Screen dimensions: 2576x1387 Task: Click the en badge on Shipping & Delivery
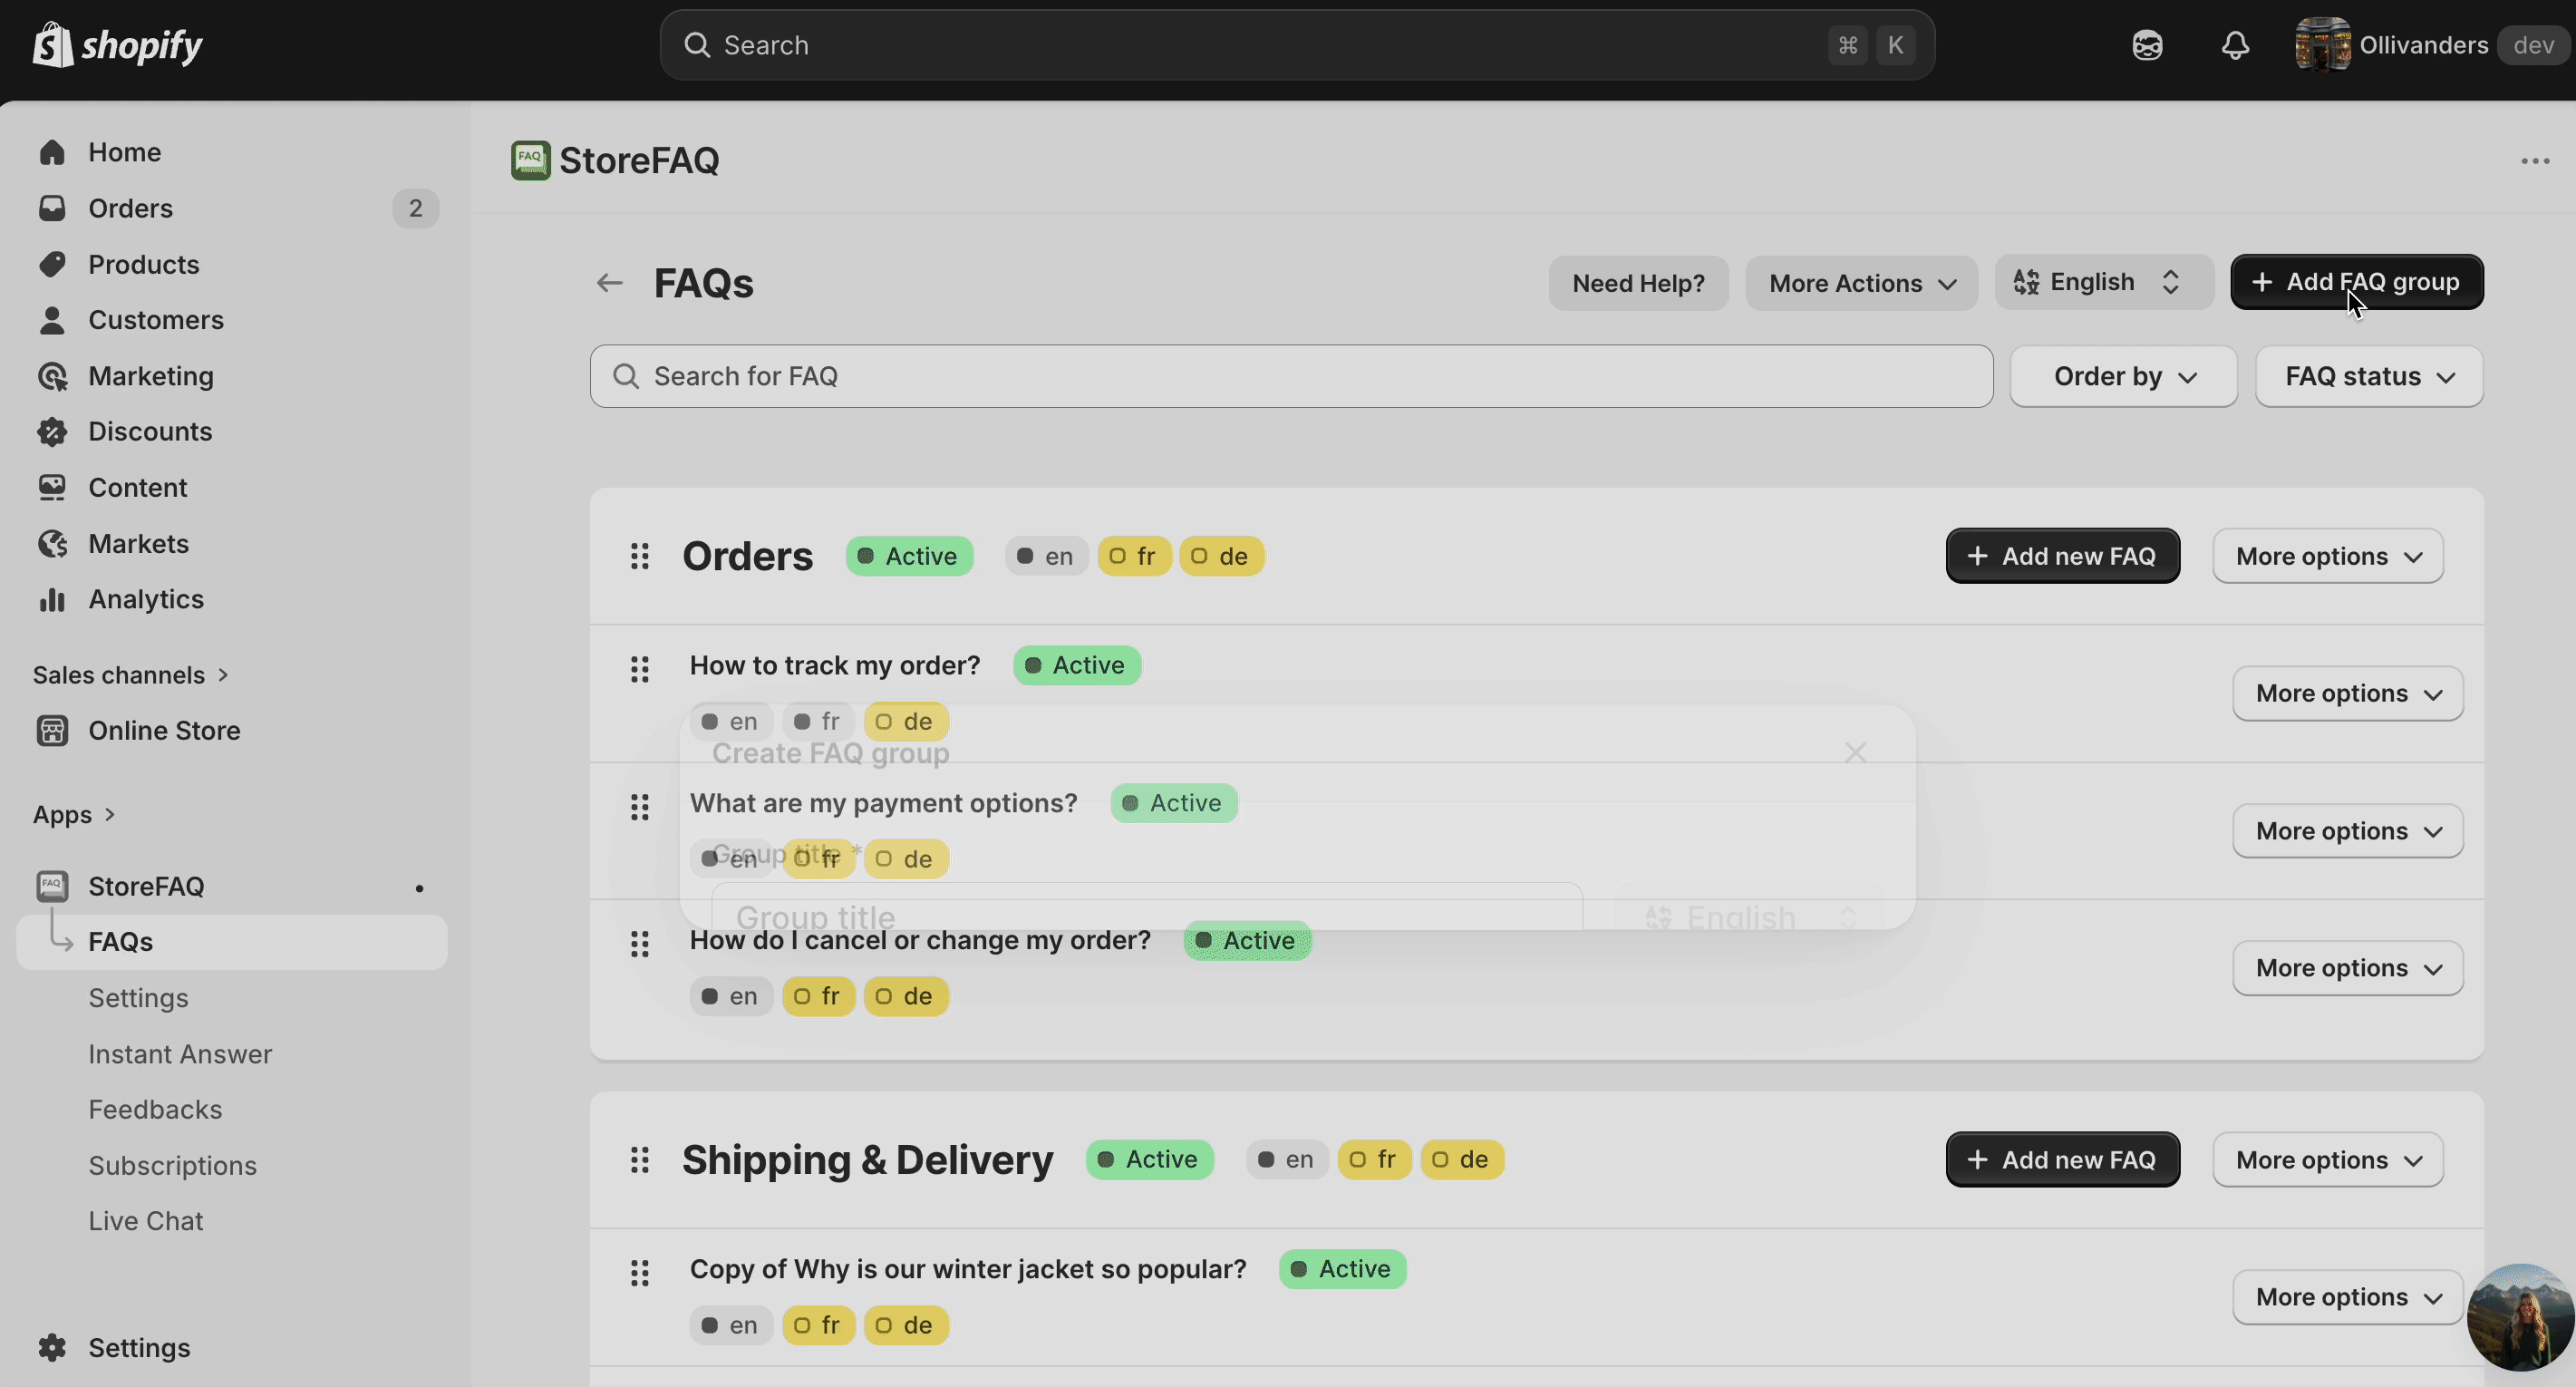(x=1286, y=1159)
